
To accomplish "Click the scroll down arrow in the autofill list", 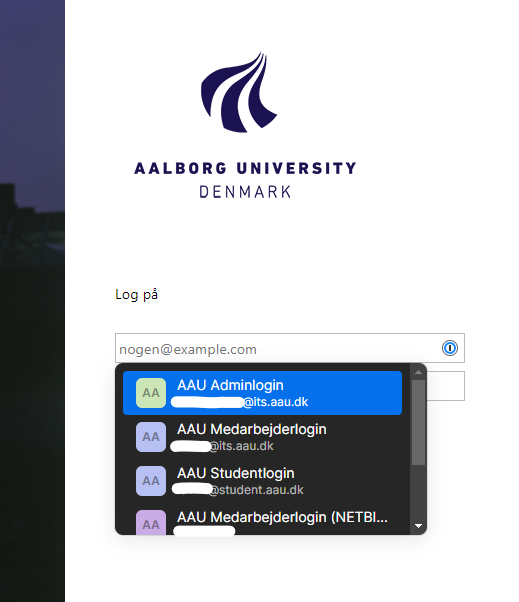I will [x=418, y=526].
